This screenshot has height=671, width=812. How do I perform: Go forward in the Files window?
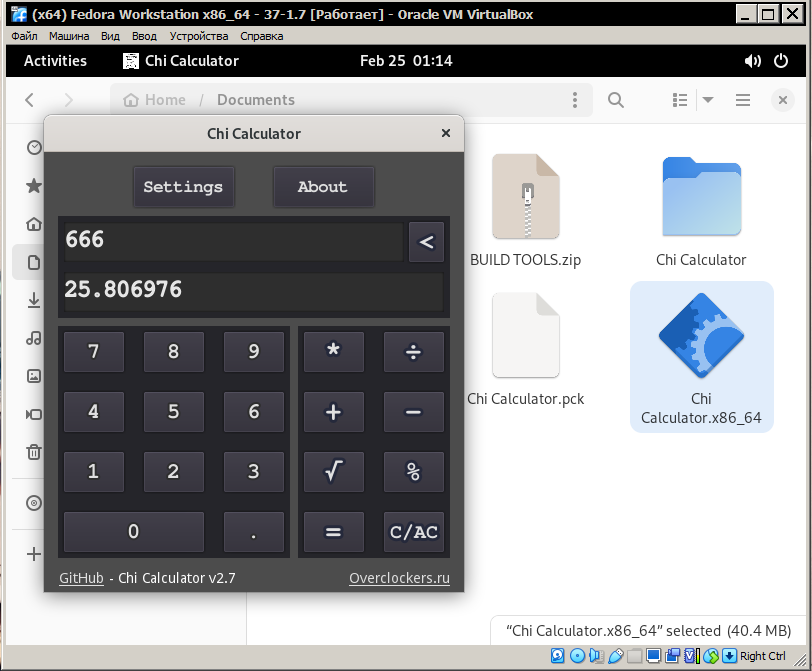pos(68,100)
